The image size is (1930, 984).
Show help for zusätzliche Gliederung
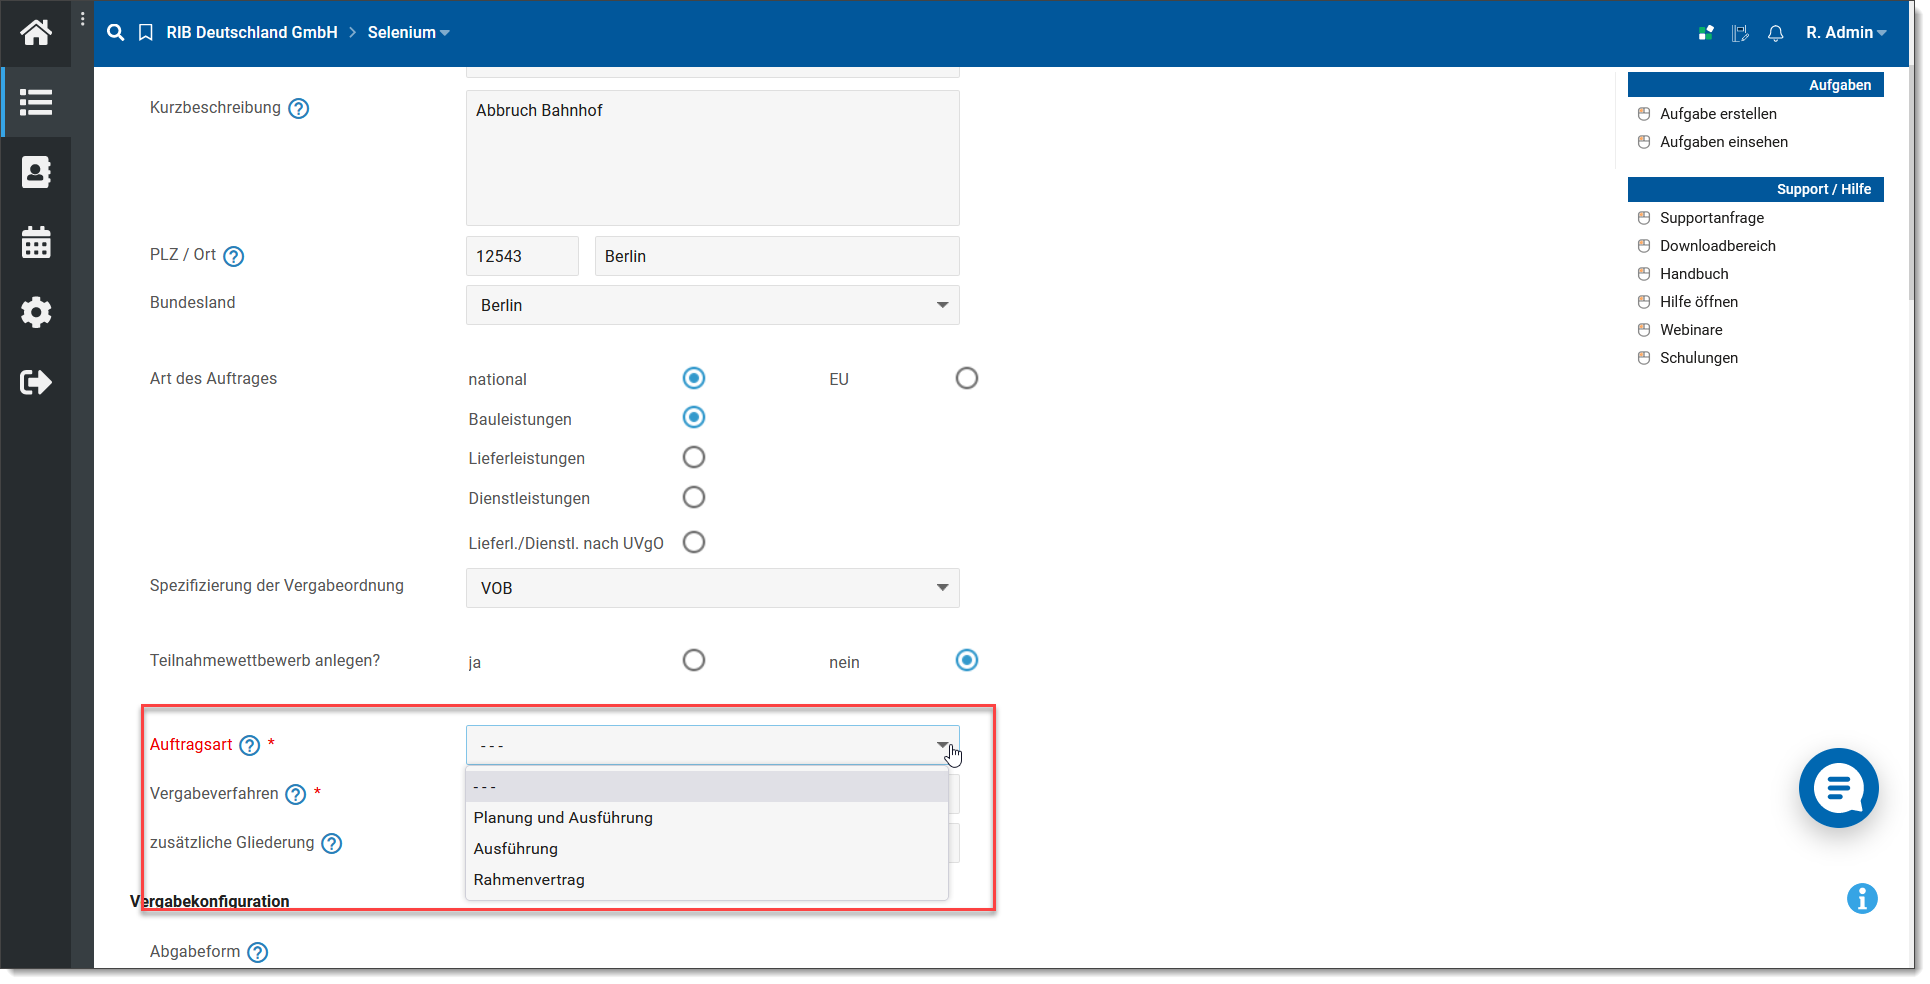tap(332, 843)
